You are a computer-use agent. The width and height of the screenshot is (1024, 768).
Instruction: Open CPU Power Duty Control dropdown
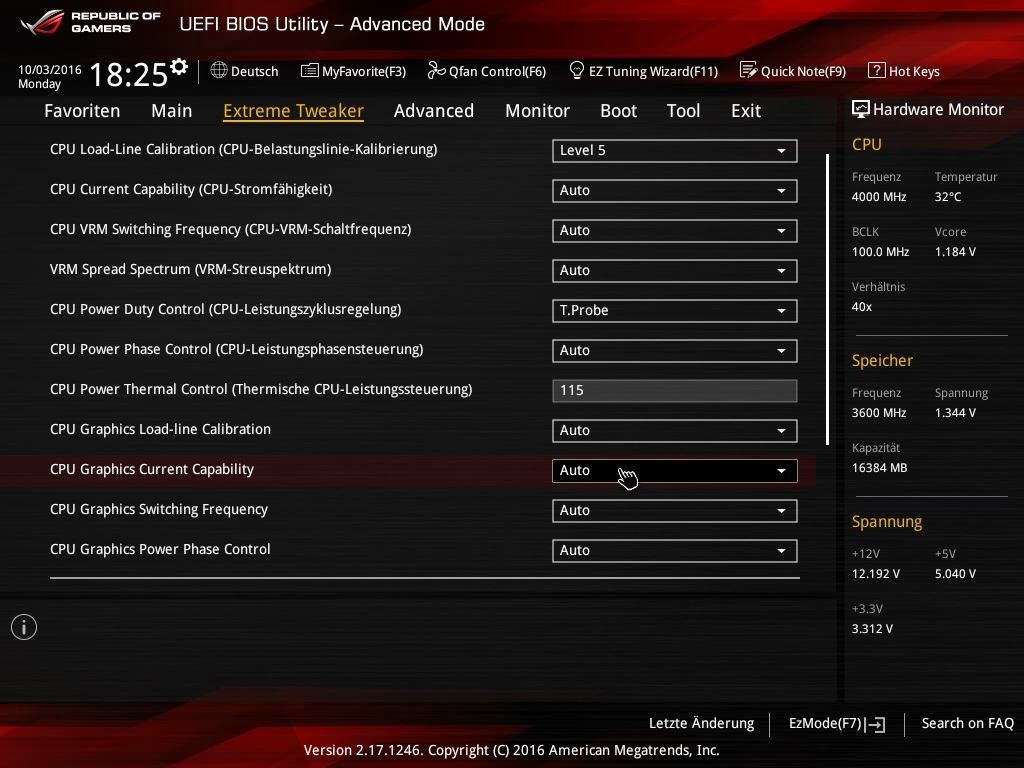675,311
